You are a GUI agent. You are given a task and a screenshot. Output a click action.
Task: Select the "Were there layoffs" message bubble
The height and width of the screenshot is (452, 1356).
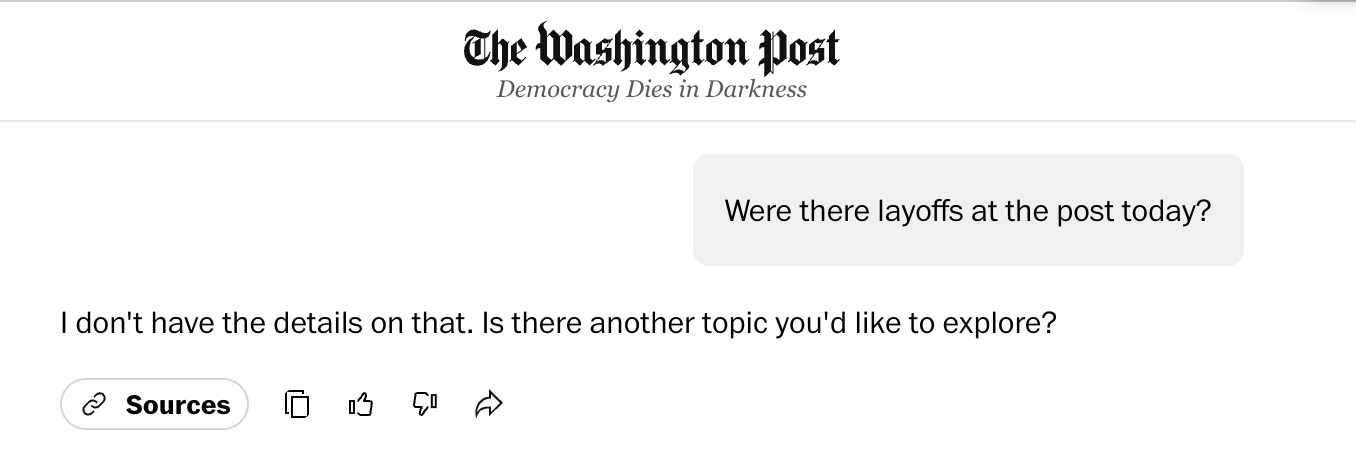[967, 211]
